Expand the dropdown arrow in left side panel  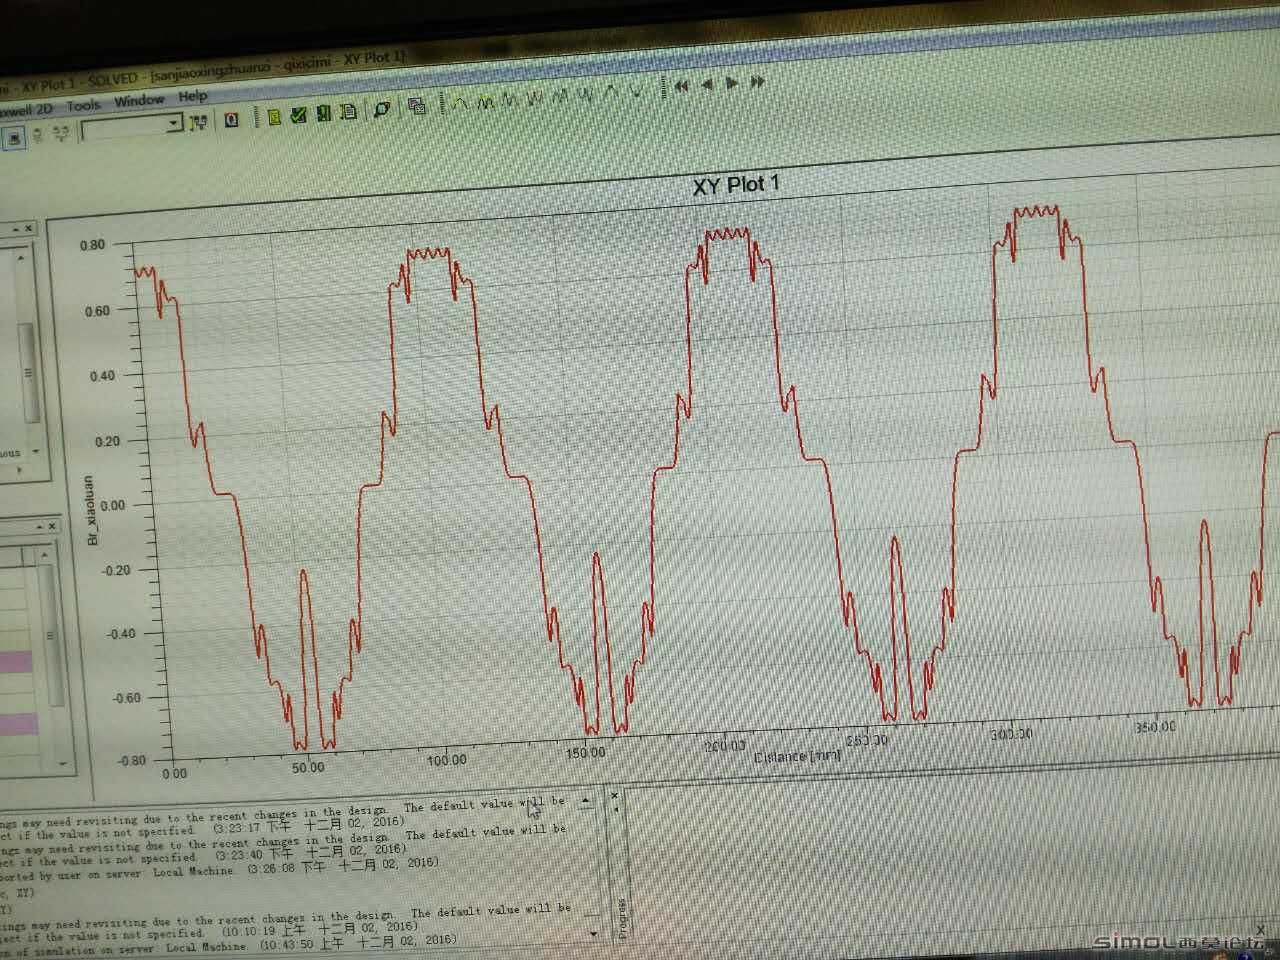pos(37,451)
